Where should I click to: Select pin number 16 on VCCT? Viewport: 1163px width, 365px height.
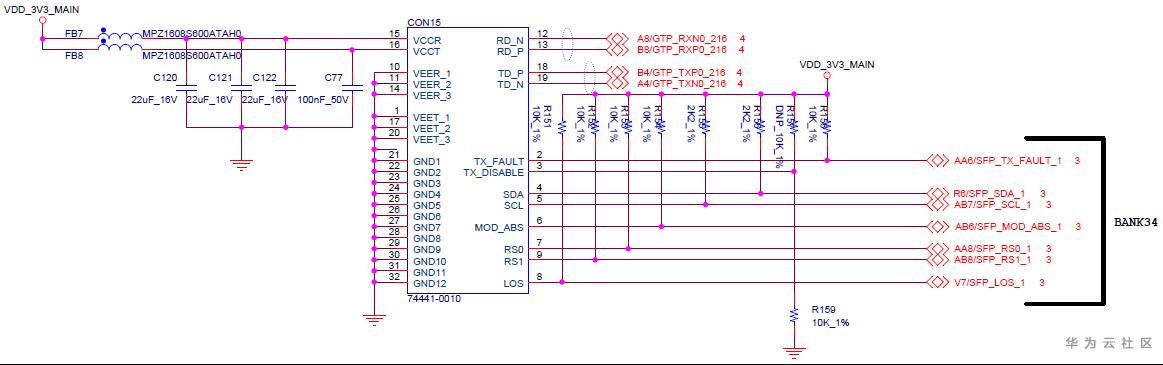coord(394,45)
